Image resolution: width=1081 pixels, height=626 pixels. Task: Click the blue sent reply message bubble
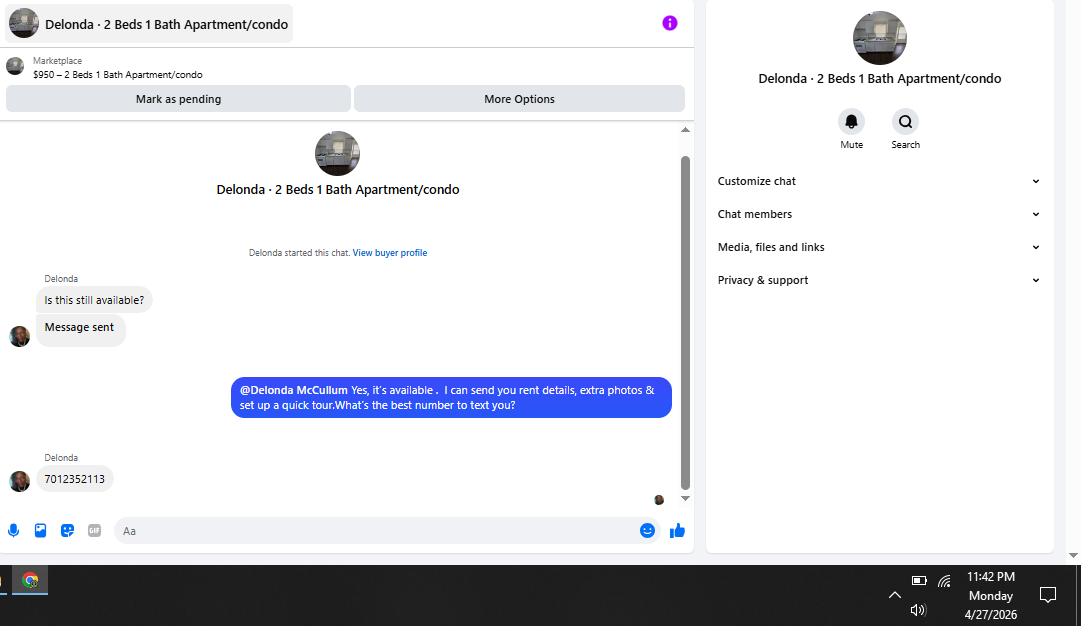[451, 397]
